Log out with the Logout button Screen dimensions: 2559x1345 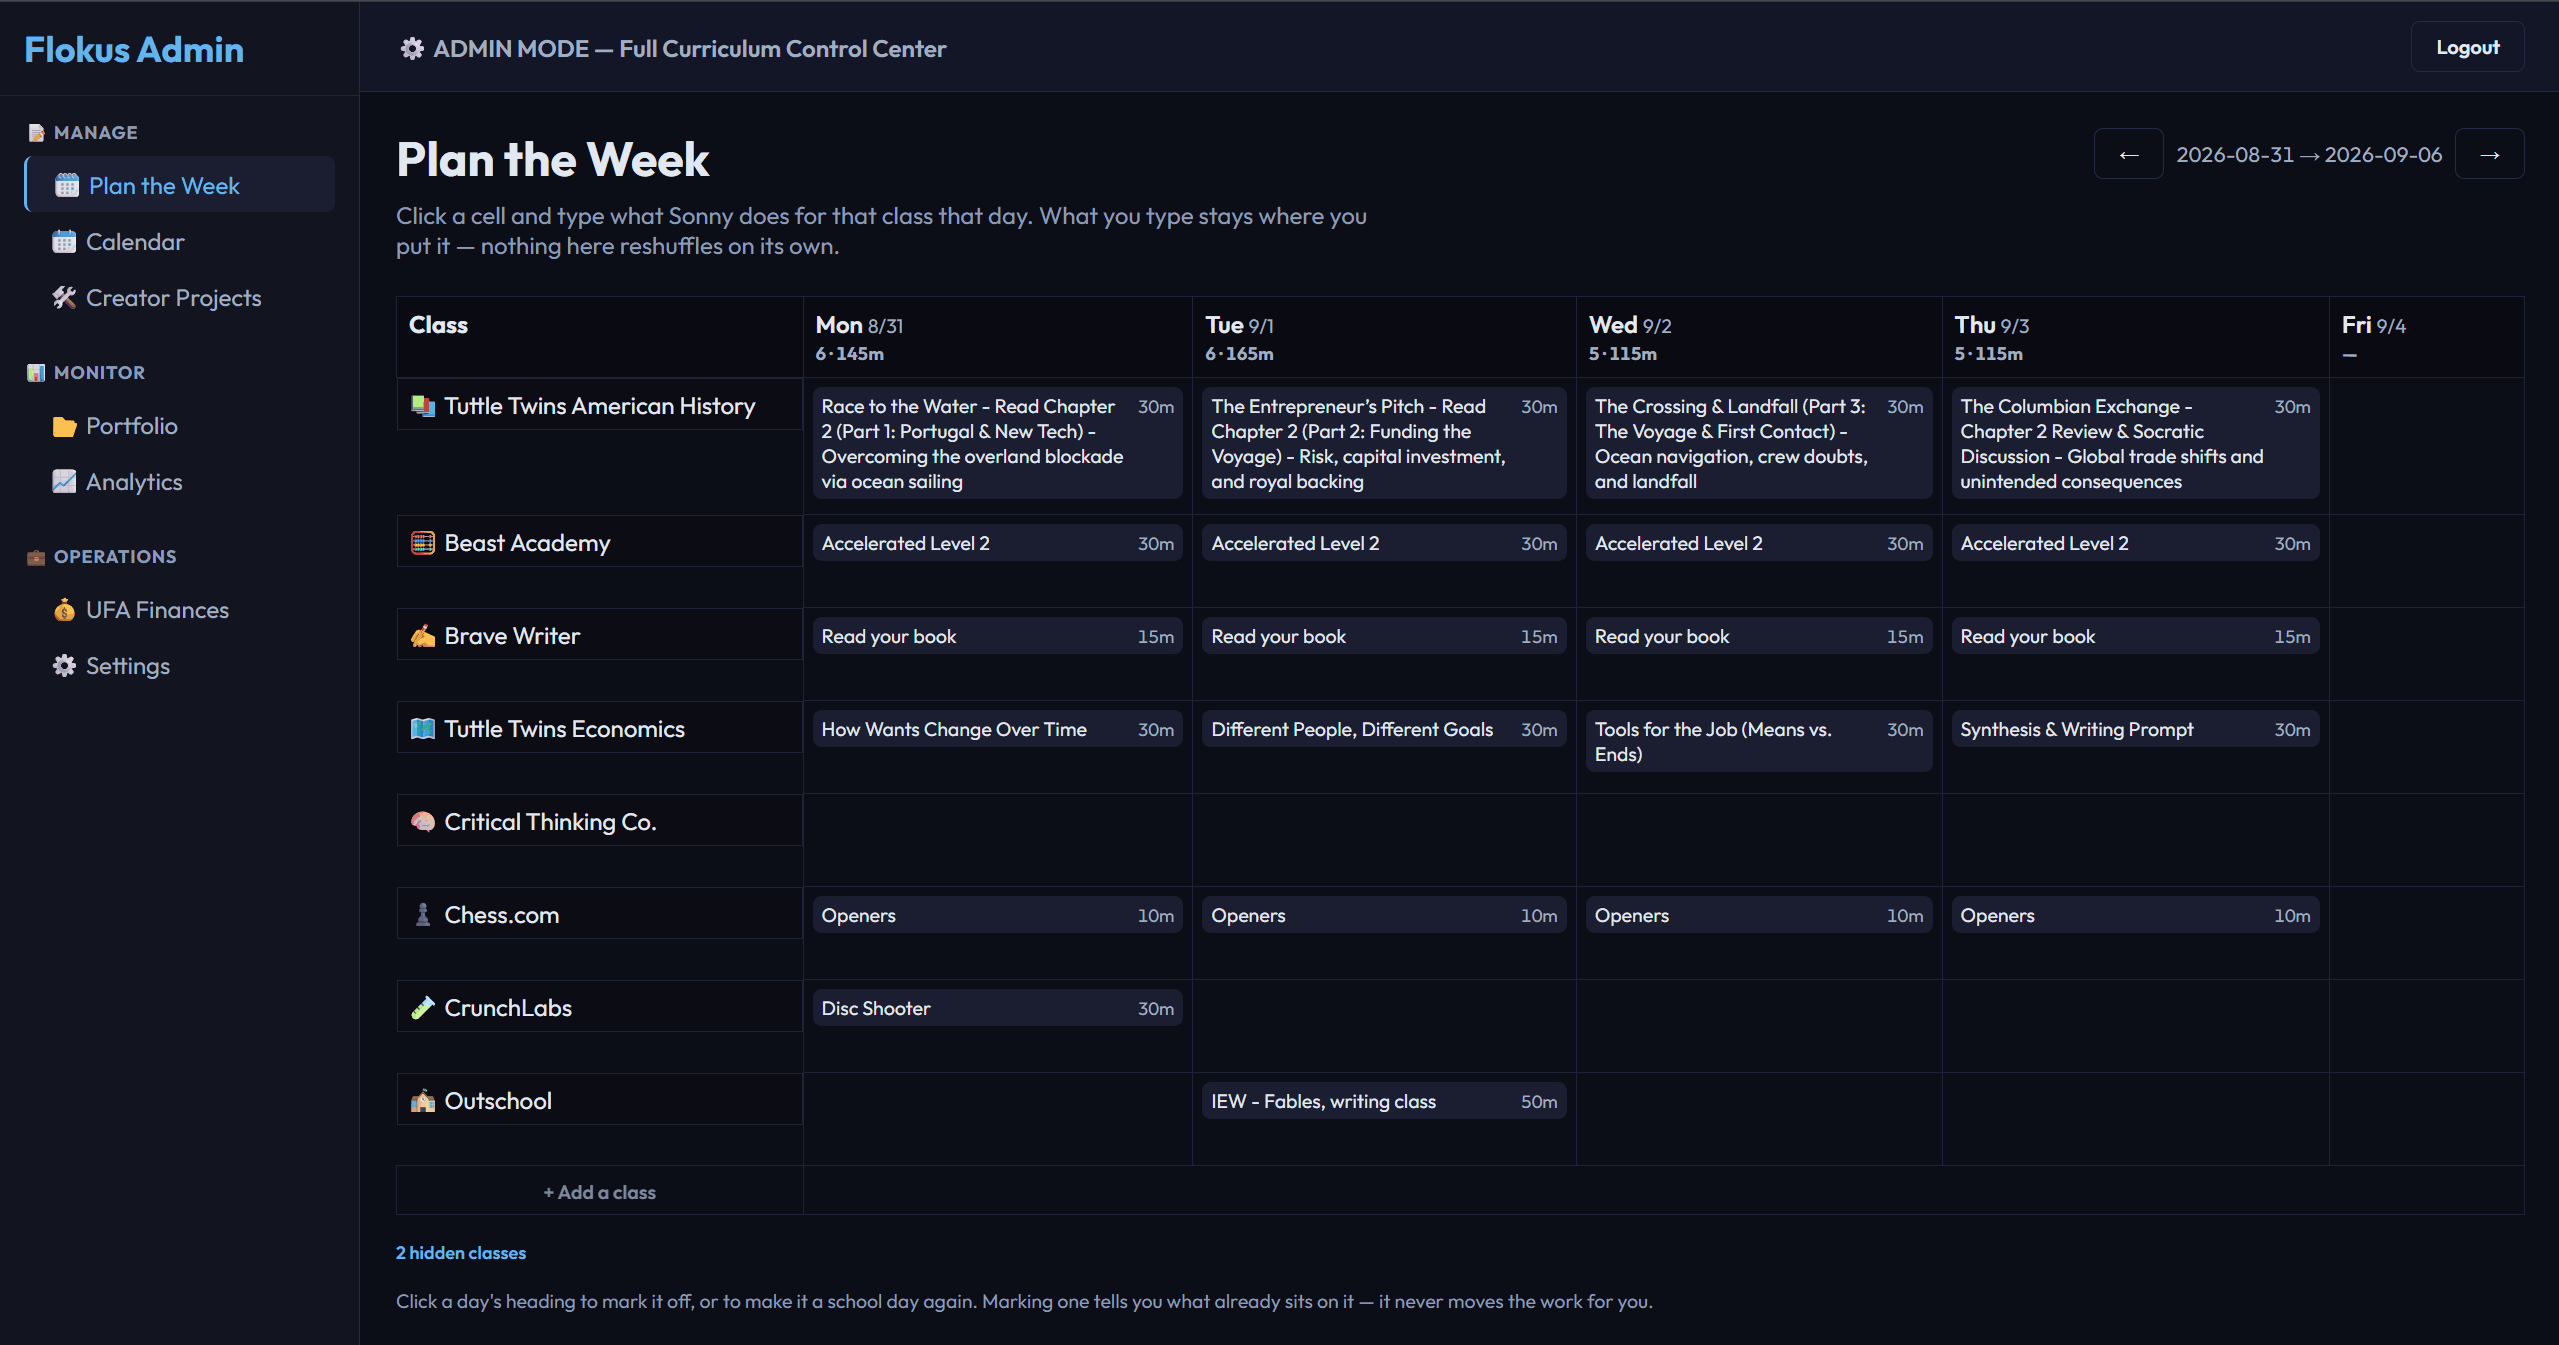[x=2467, y=47]
